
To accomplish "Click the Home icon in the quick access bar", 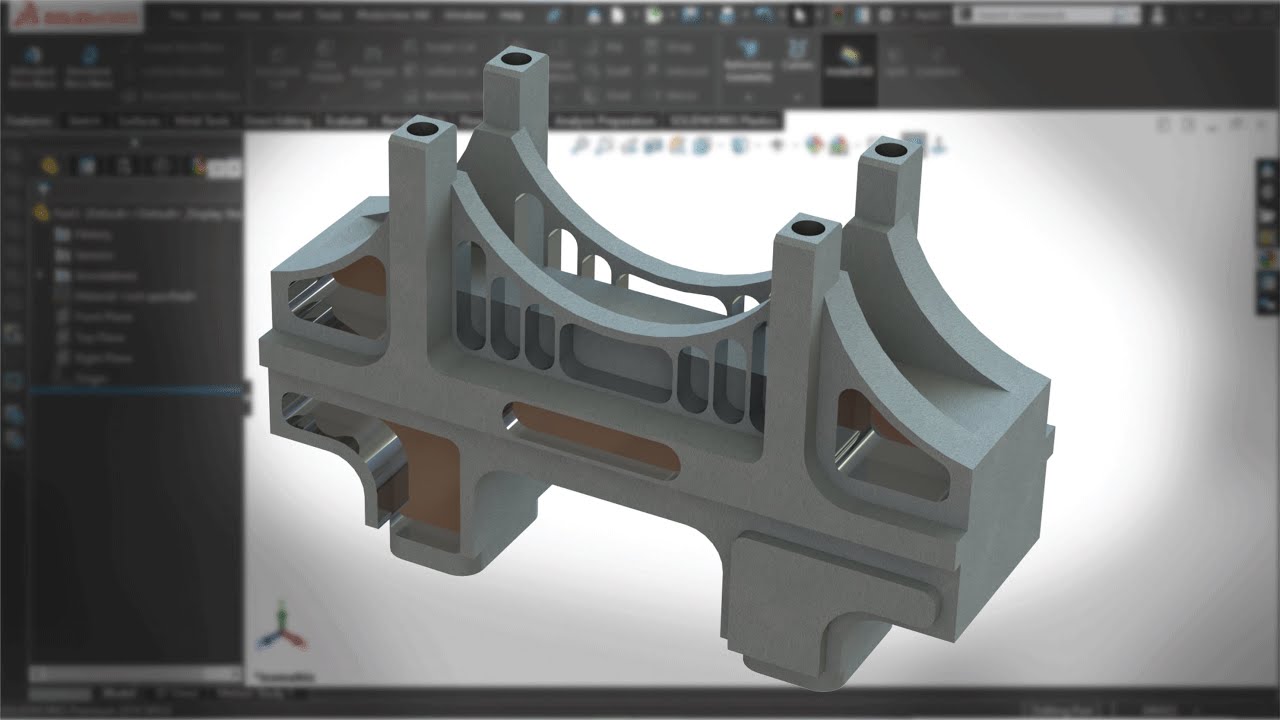I will (x=594, y=17).
